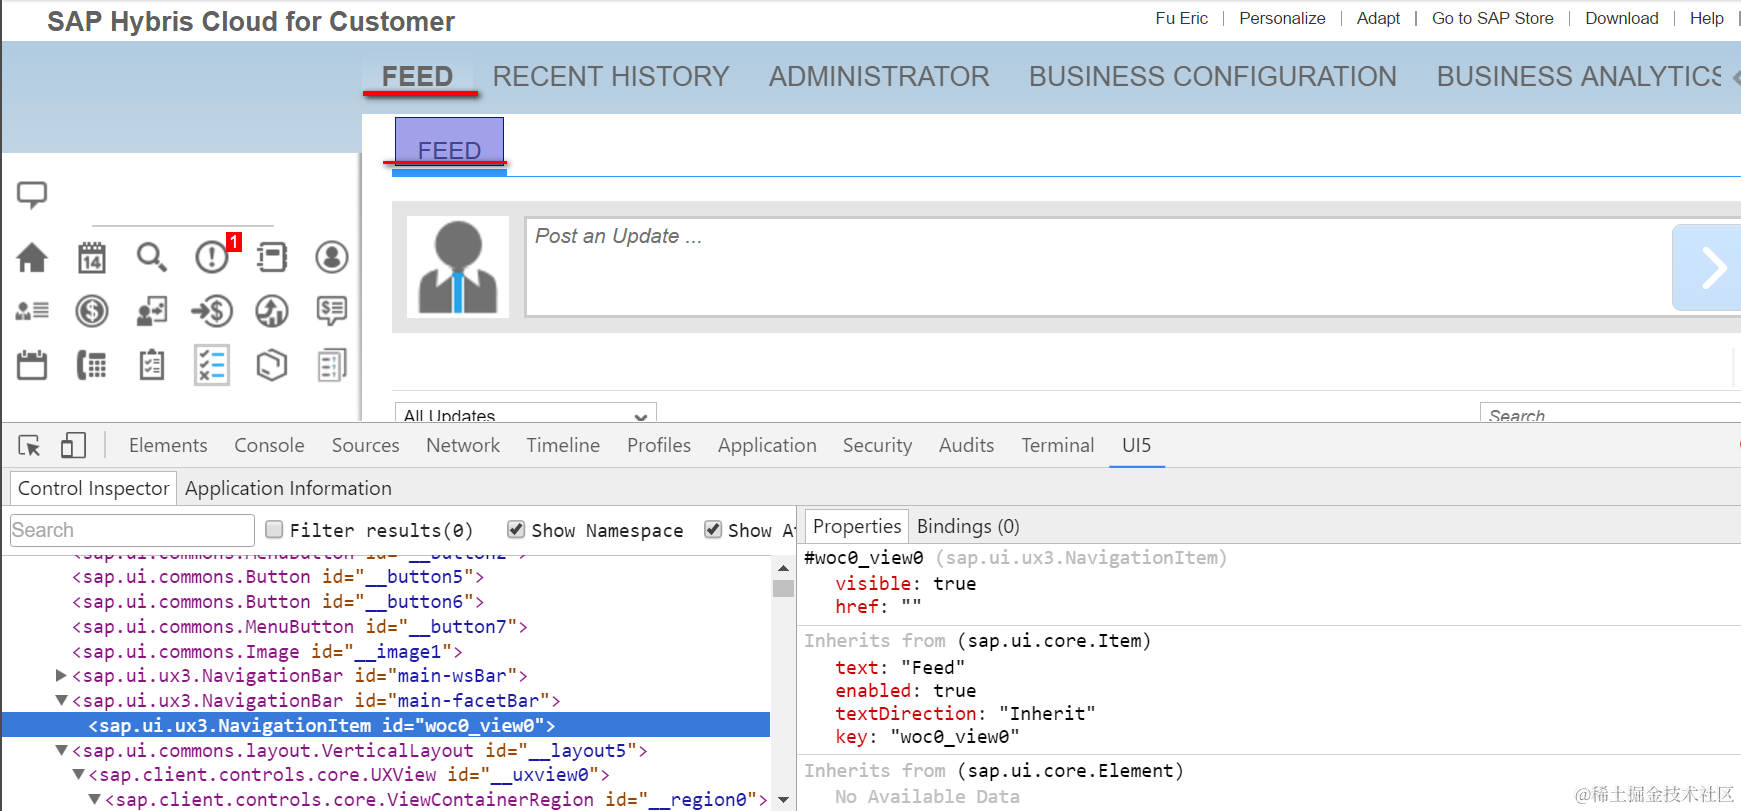Select the Control Inspector tab

tap(93, 488)
